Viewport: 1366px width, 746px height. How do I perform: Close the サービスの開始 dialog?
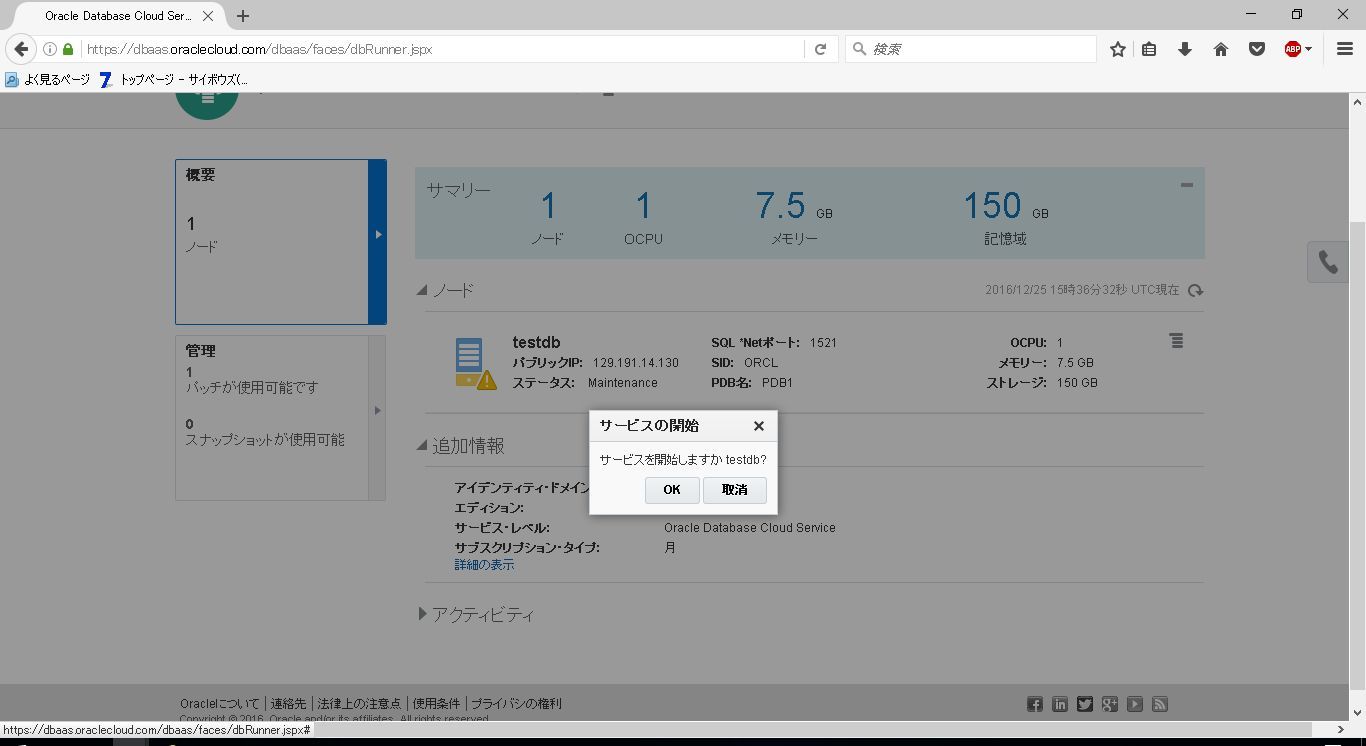click(759, 426)
